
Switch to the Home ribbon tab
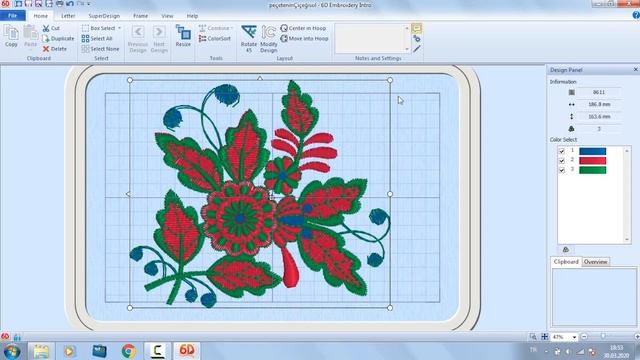[40, 16]
